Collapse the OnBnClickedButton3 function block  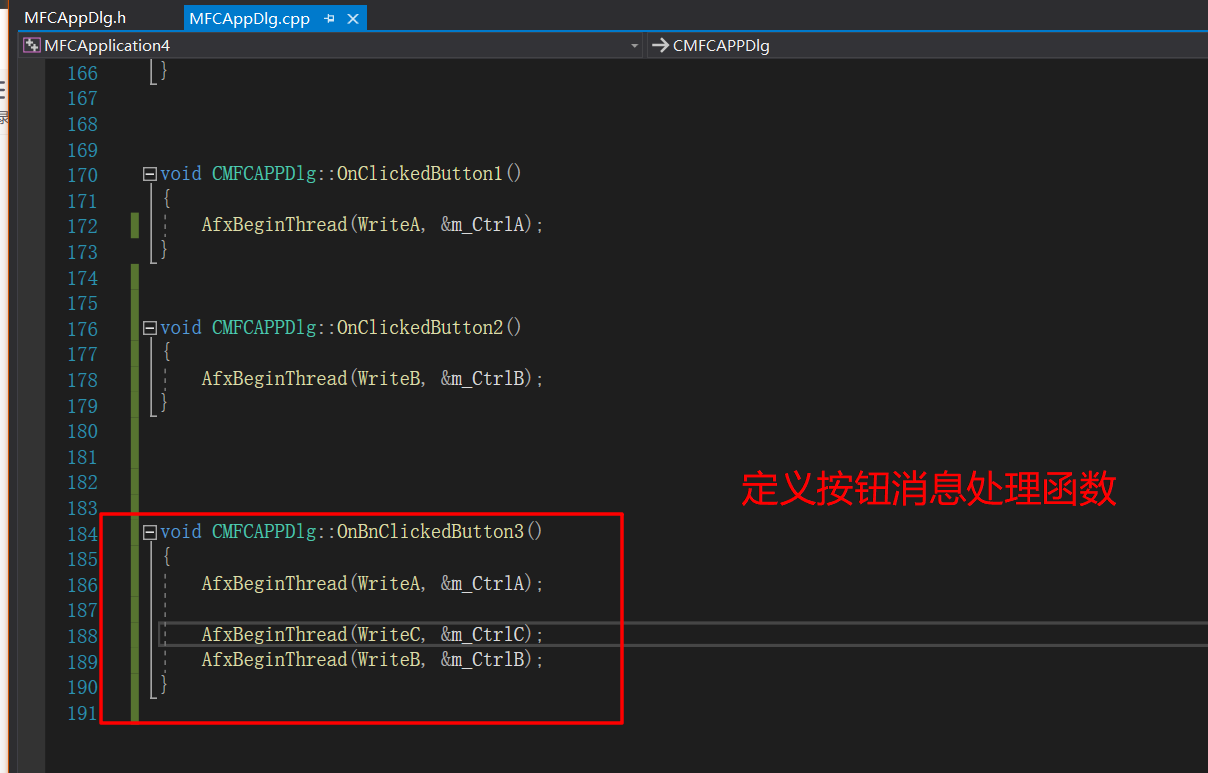coord(150,532)
